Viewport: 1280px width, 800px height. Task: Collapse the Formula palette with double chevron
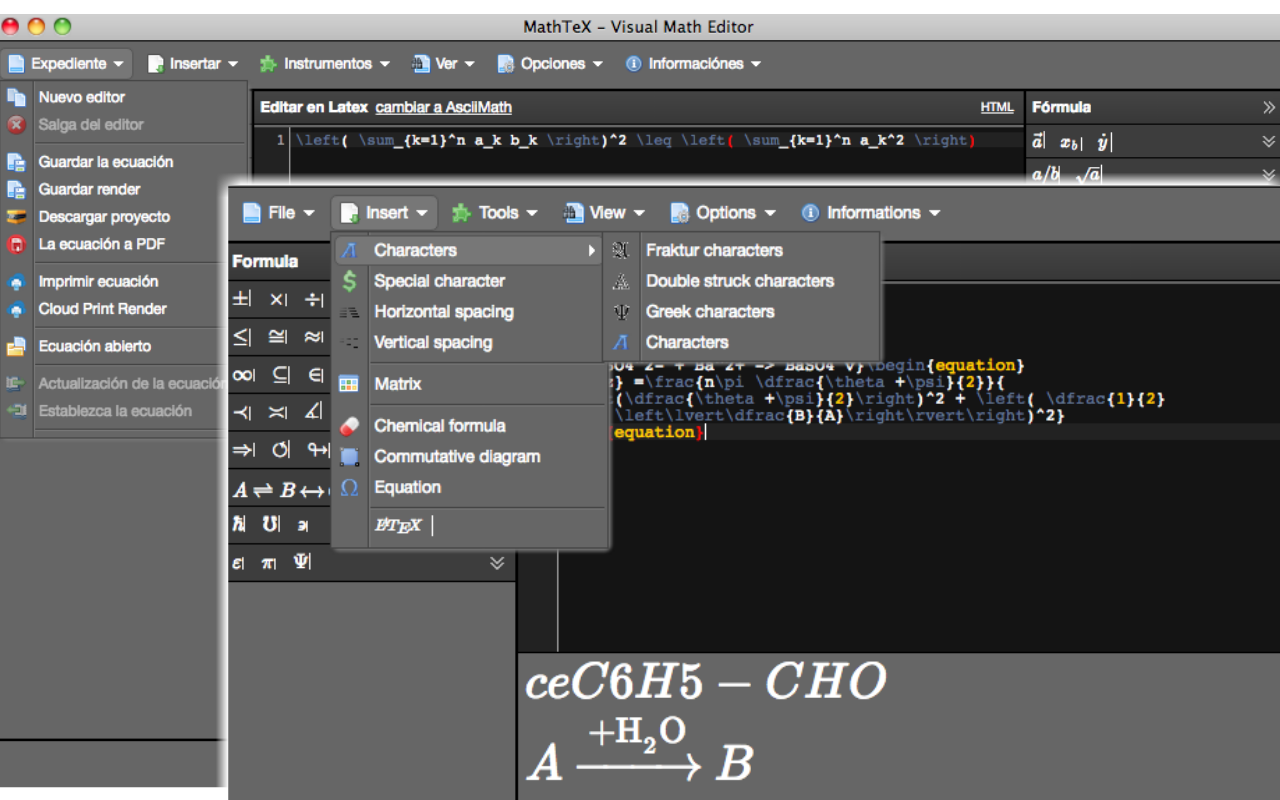point(497,563)
